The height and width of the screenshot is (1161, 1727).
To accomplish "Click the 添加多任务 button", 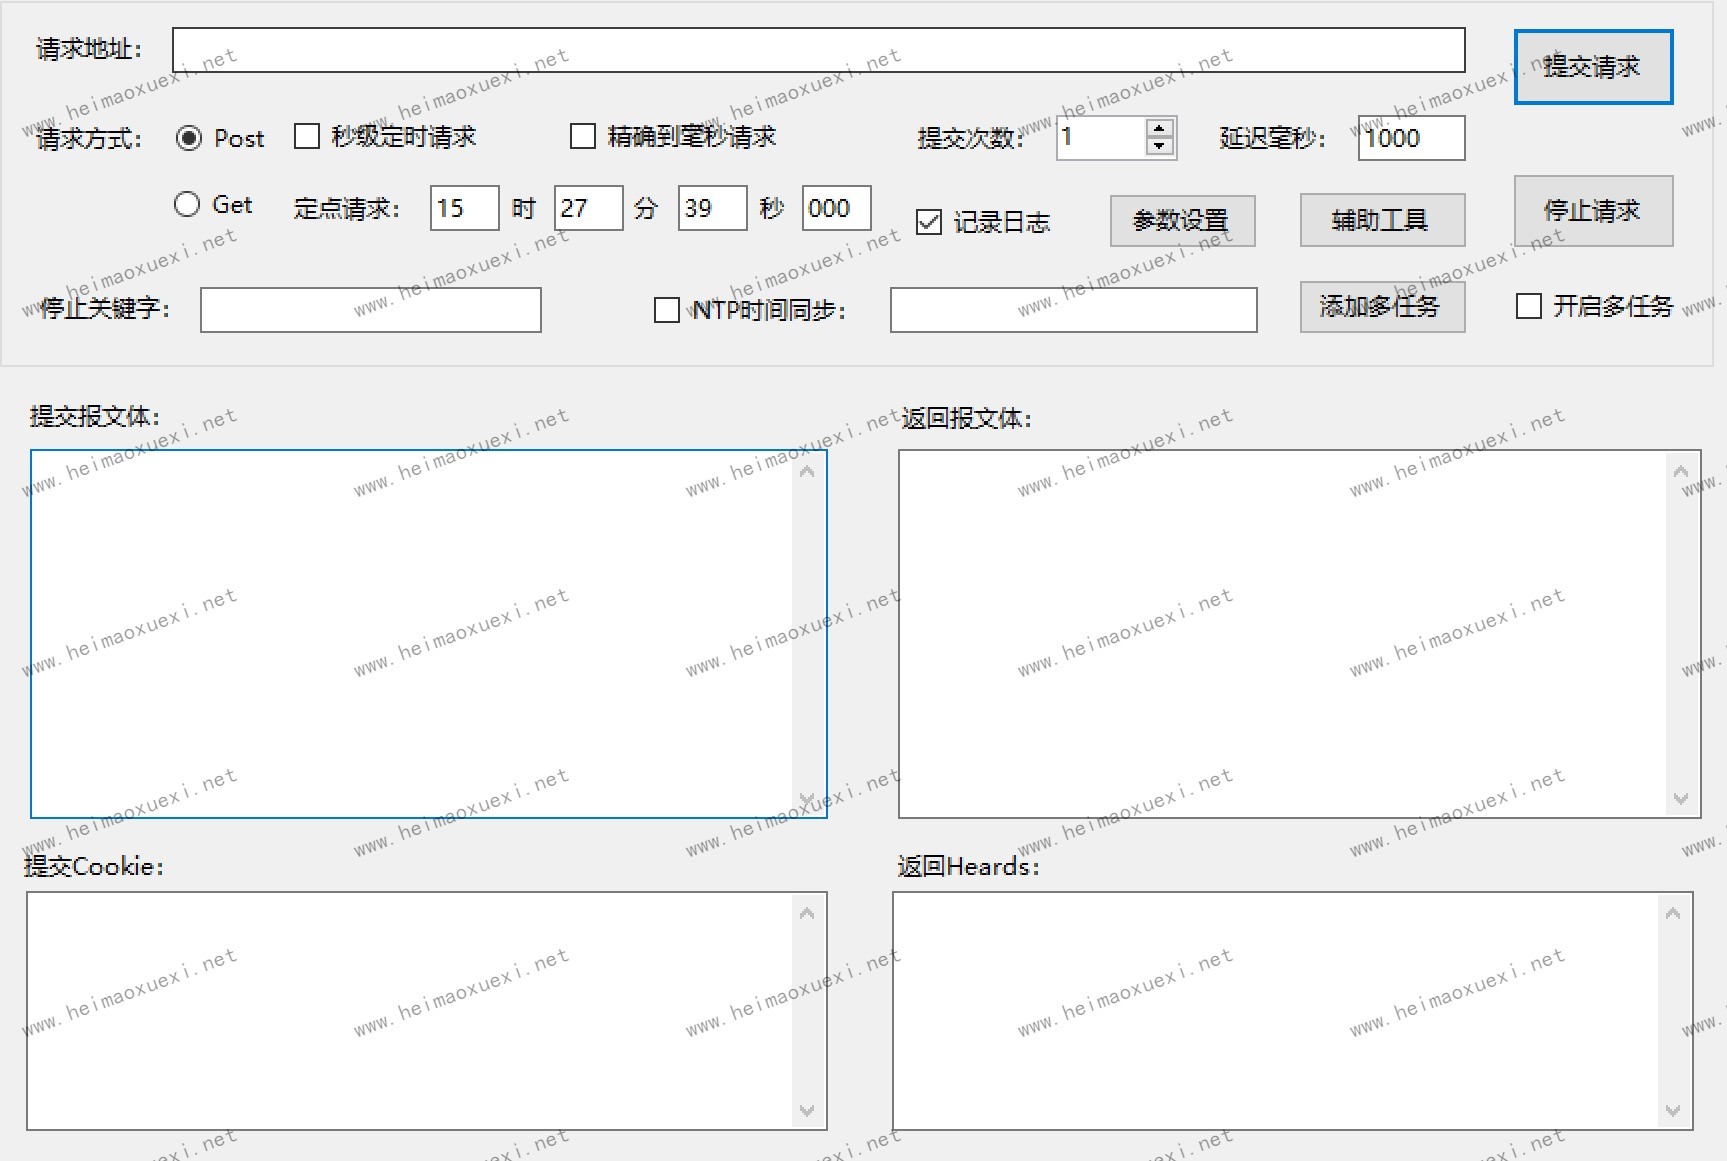I will [1382, 307].
